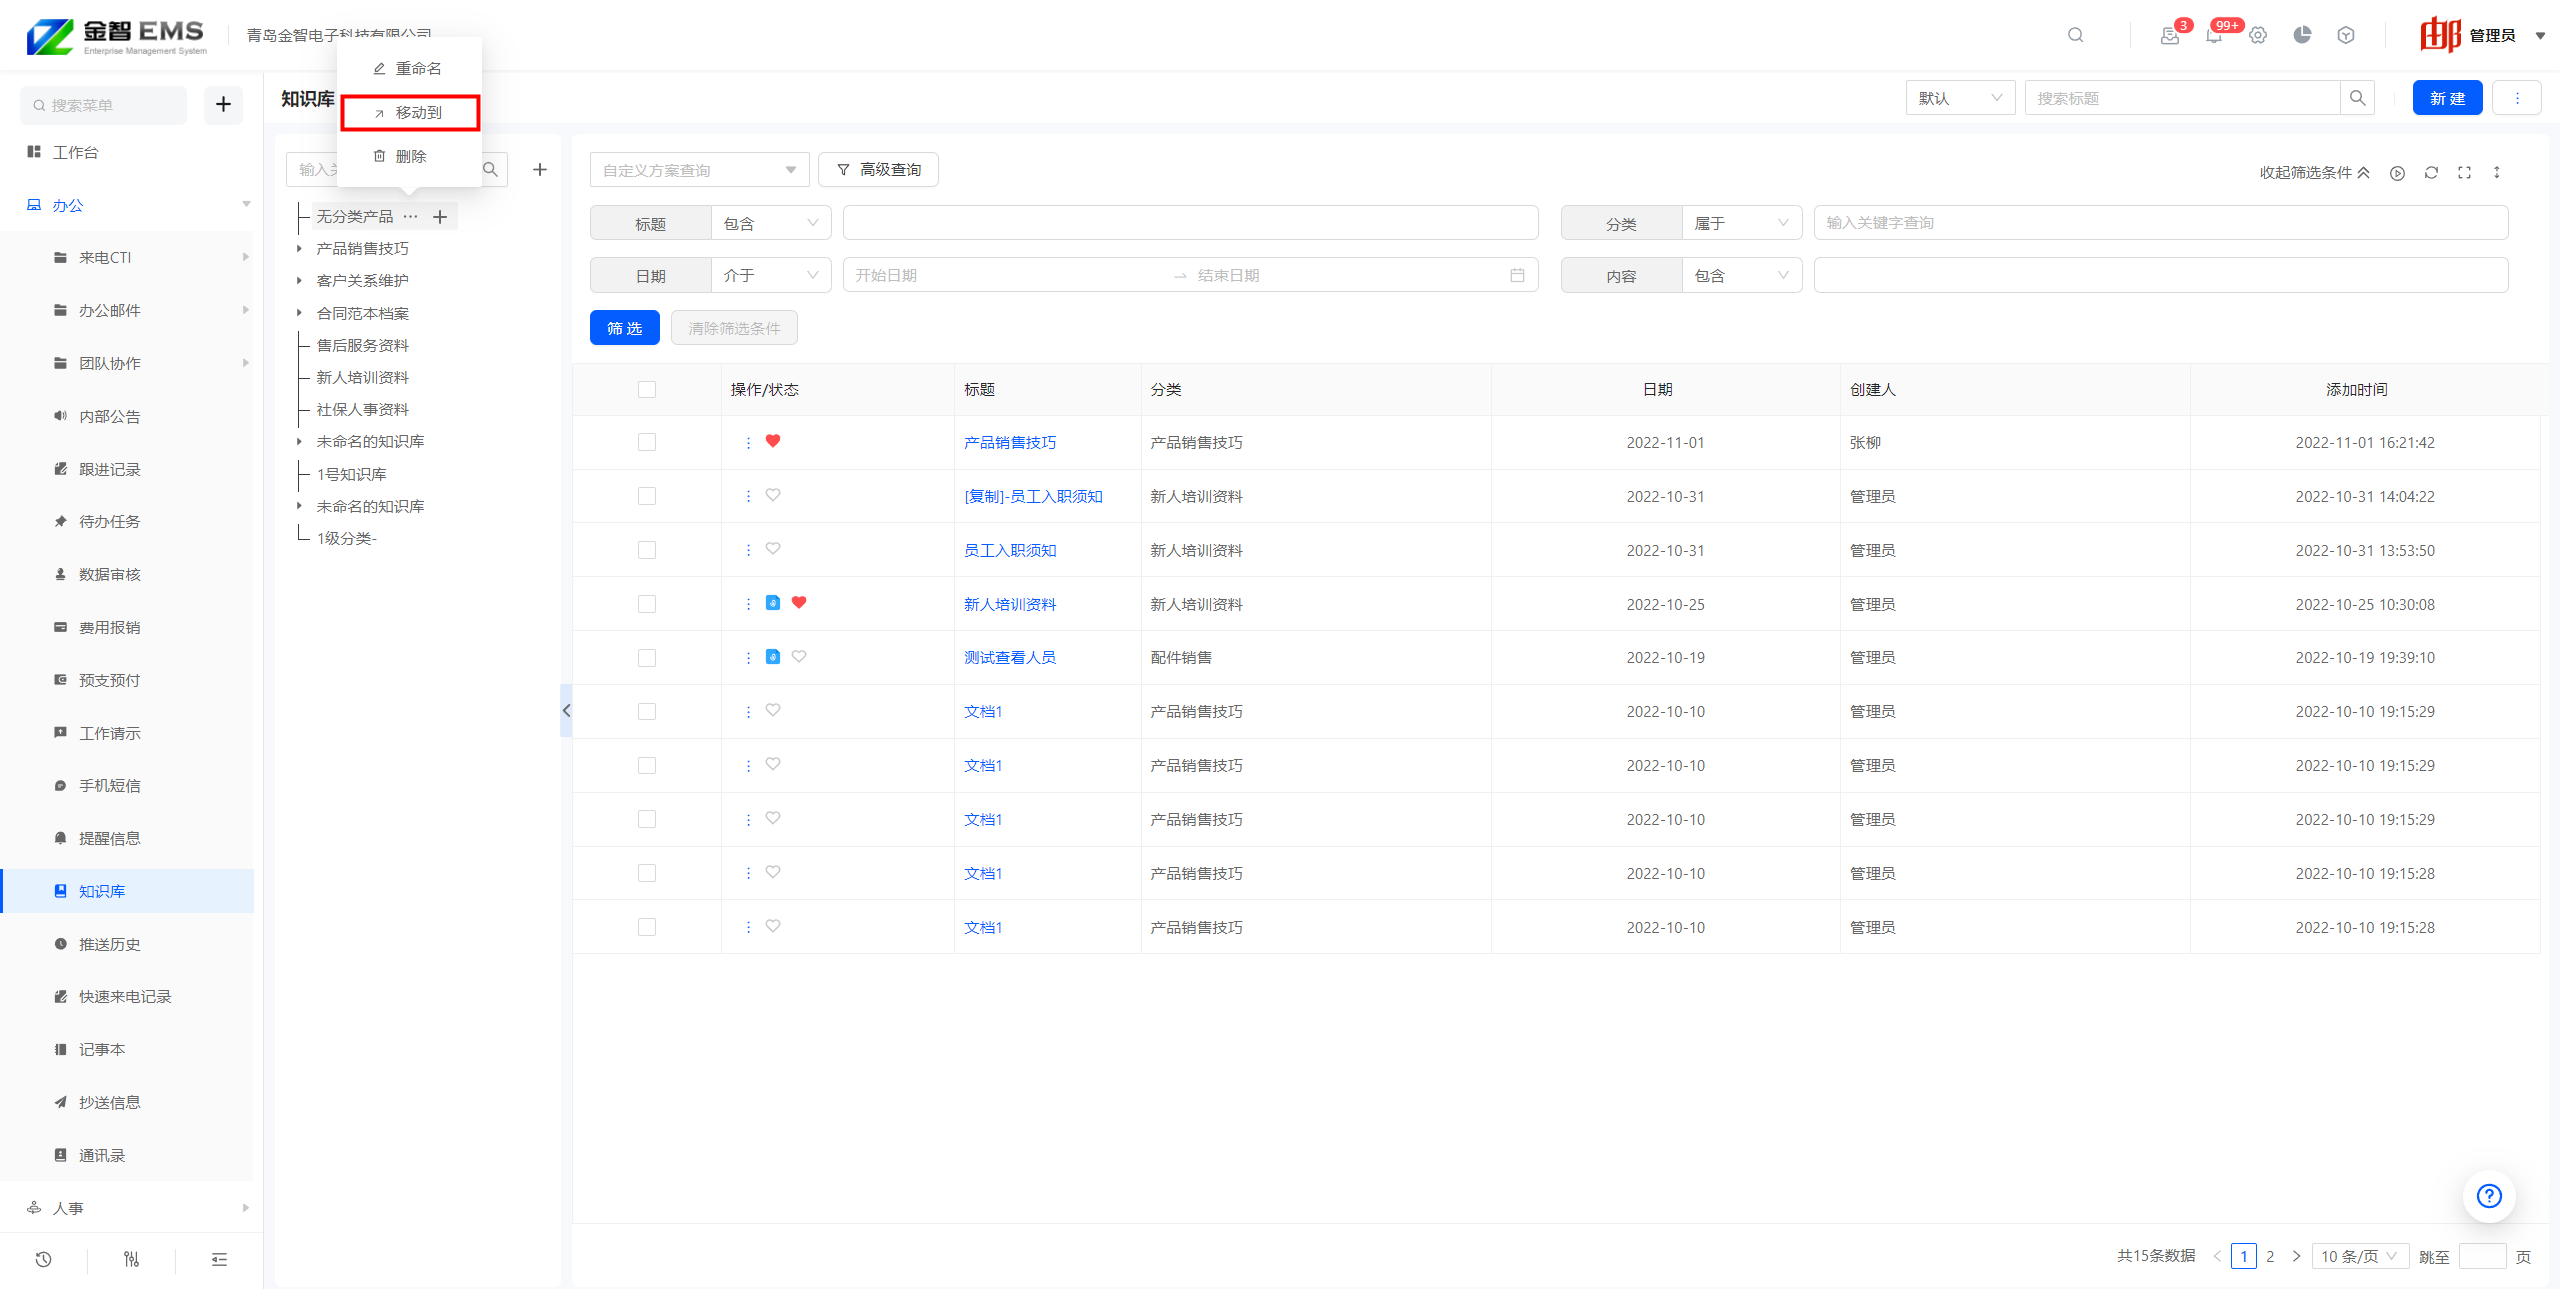The height and width of the screenshot is (1289, 2560).
Task: Select 重命名 from the context menu
Action: click(x=410, y=68)
